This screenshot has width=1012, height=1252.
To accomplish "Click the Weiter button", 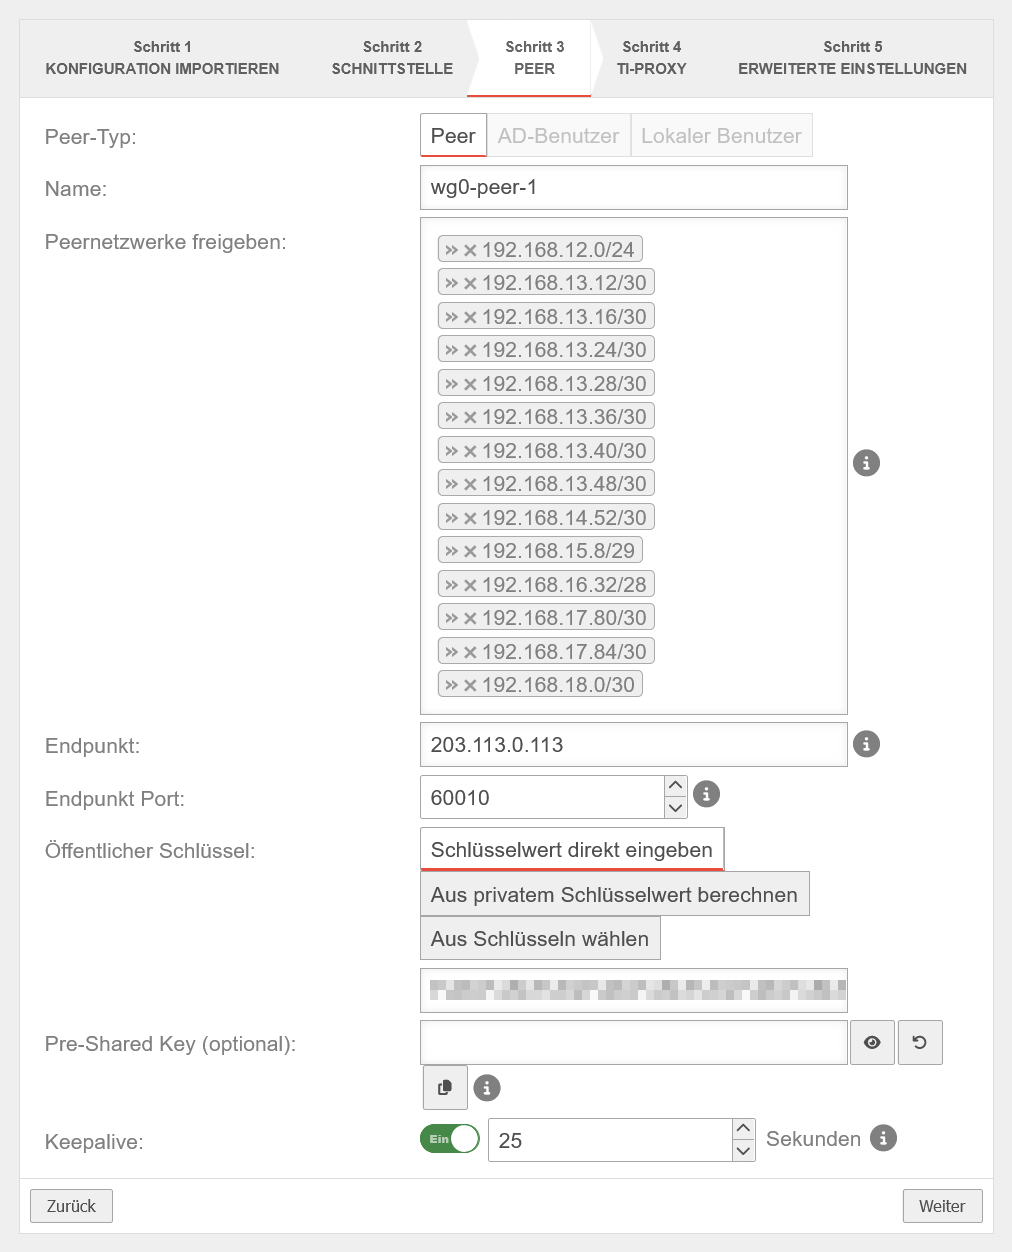I will [x=942, y=1206].
